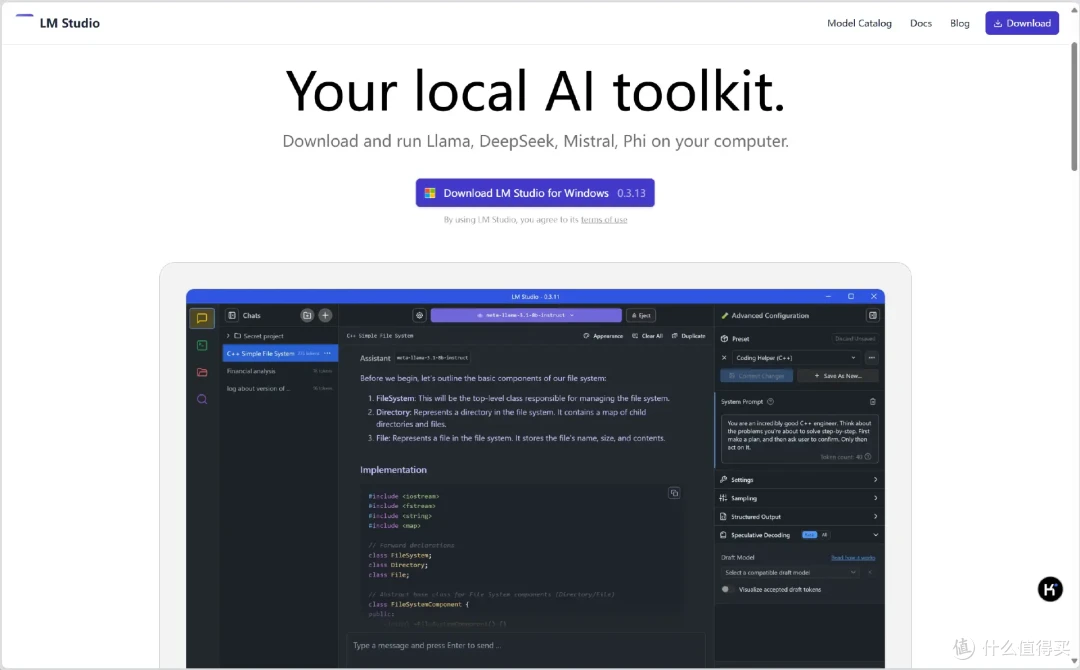1080x670 pixels.
Task: Open the Docs page
Action: (920, 23)
